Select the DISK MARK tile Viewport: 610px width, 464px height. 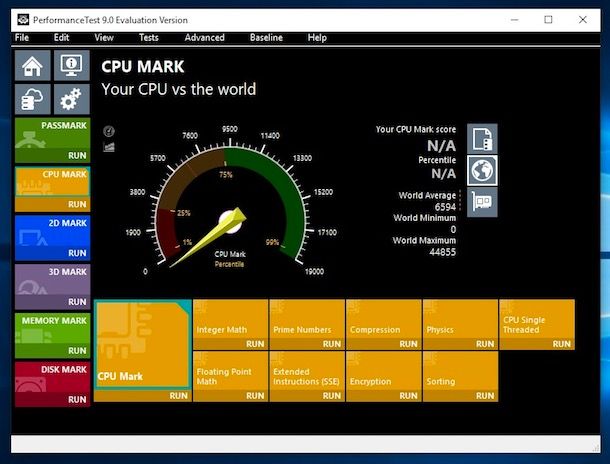[53, 377]
